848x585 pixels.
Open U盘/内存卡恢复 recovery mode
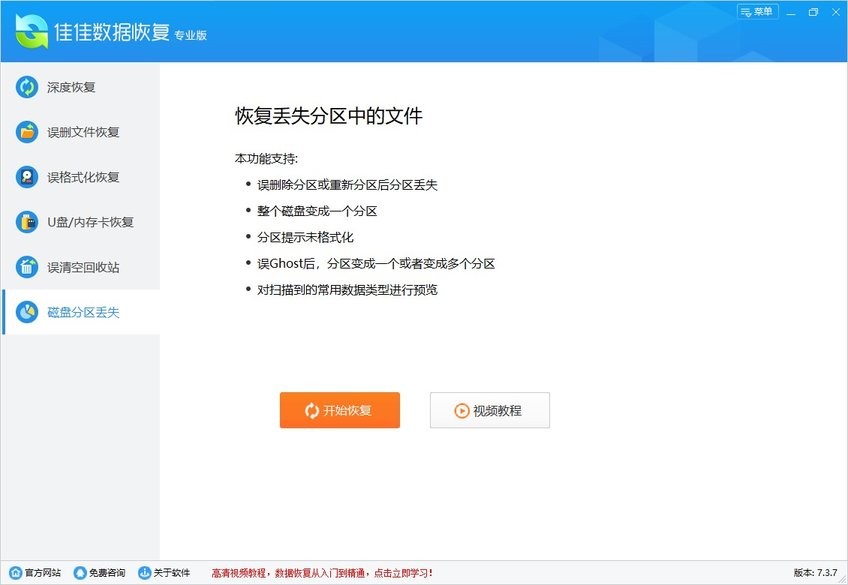(27, 222)
